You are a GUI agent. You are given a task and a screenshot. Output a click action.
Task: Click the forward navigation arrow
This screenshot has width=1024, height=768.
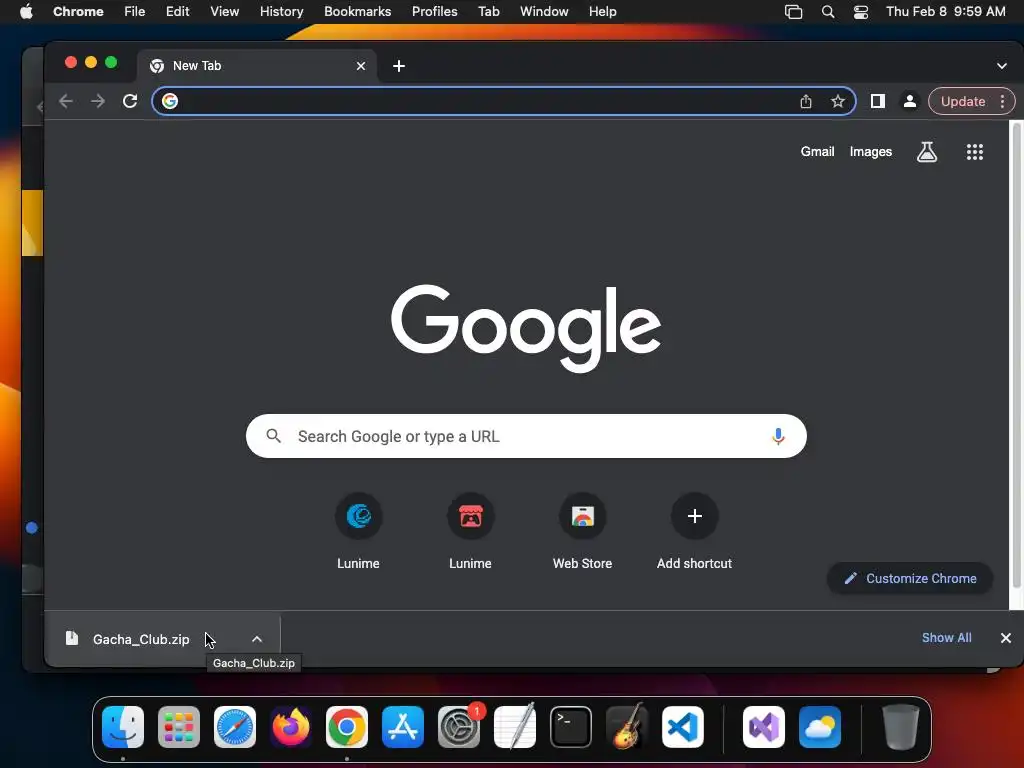[98, 101]
